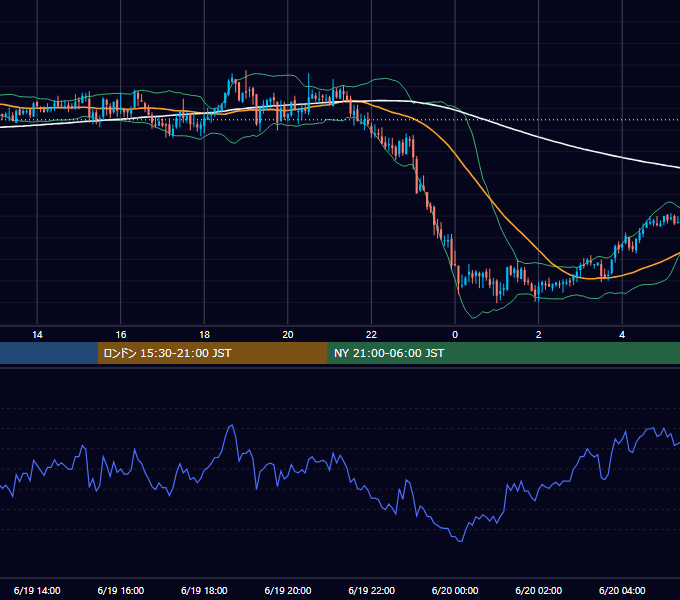Image resolution: width=680 pixels, height=600 pixels.
Task: Click the oscillator's peak near 6/19 18:40
Action: (x=232, y=426)
